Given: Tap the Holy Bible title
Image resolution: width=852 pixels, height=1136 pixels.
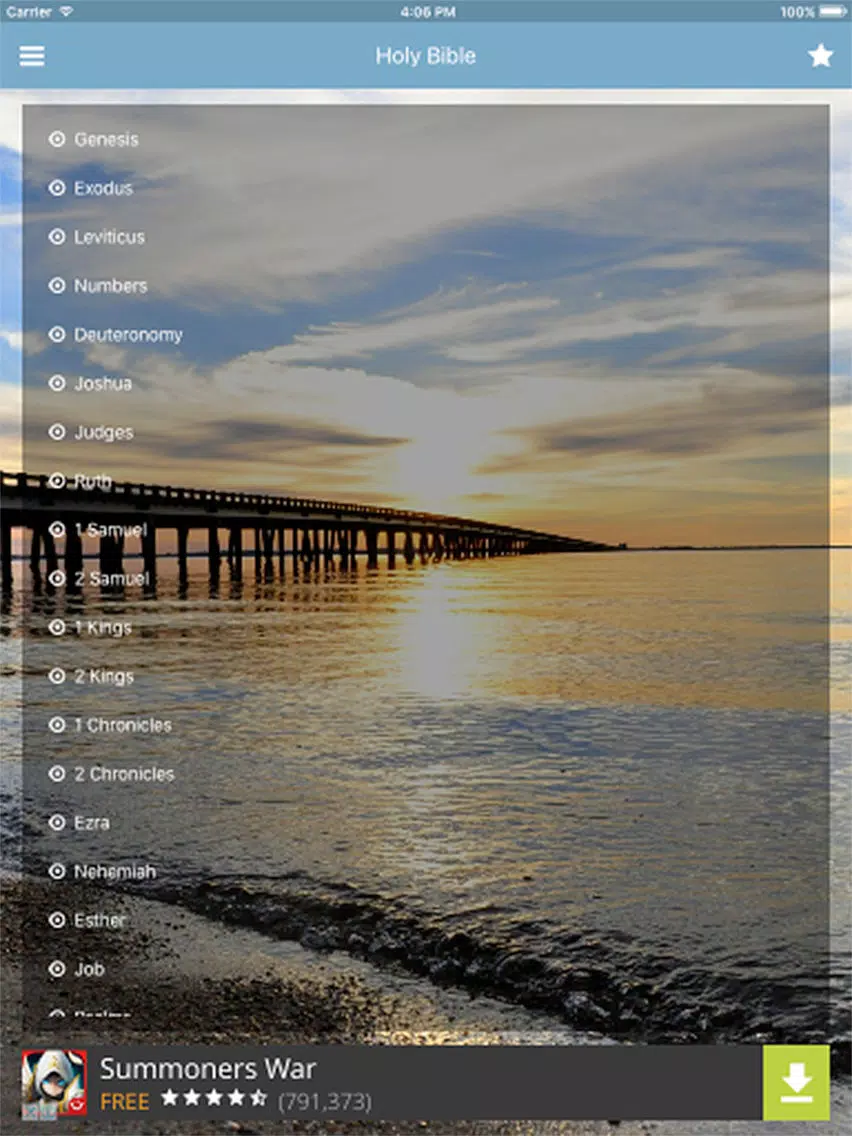Looking at the screenshot, I should pyautogui.click(x=425, y=56).
